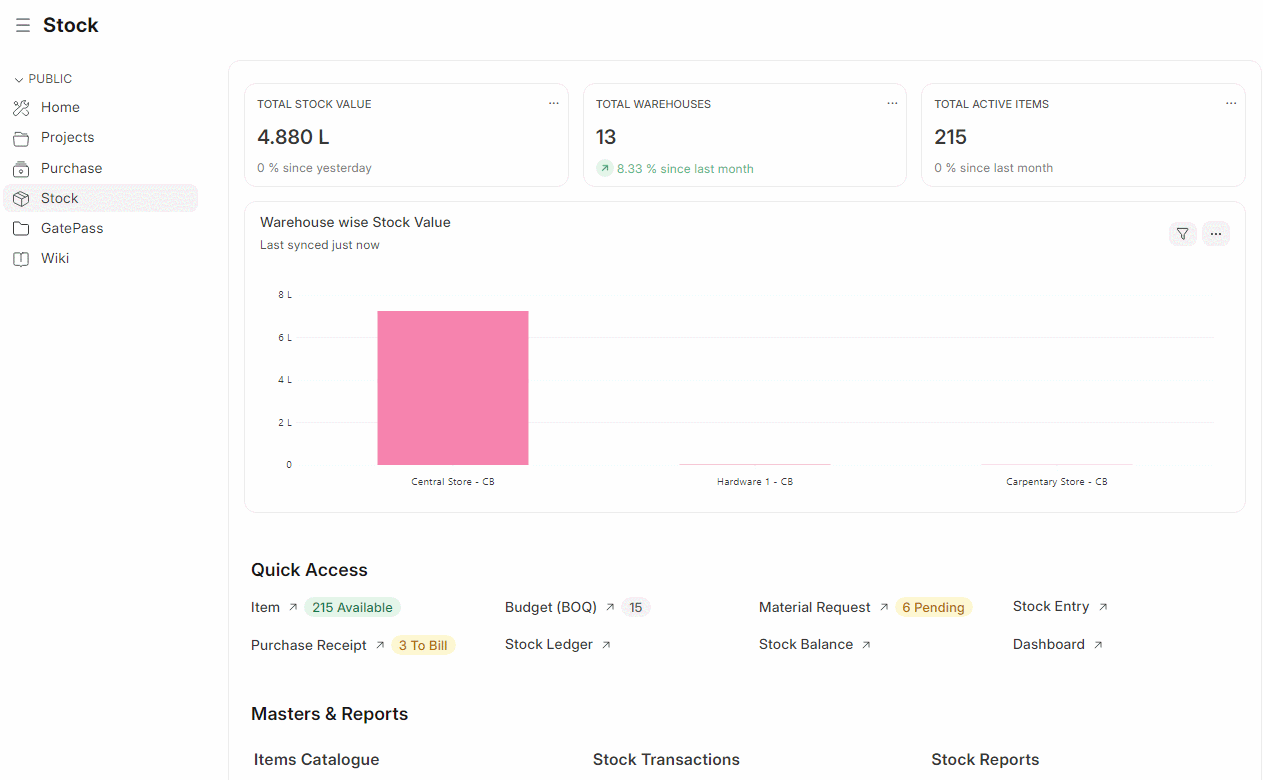Click the filter icon on the chart
Viewport: 1263px width, 780px height.
[1182, 234]
